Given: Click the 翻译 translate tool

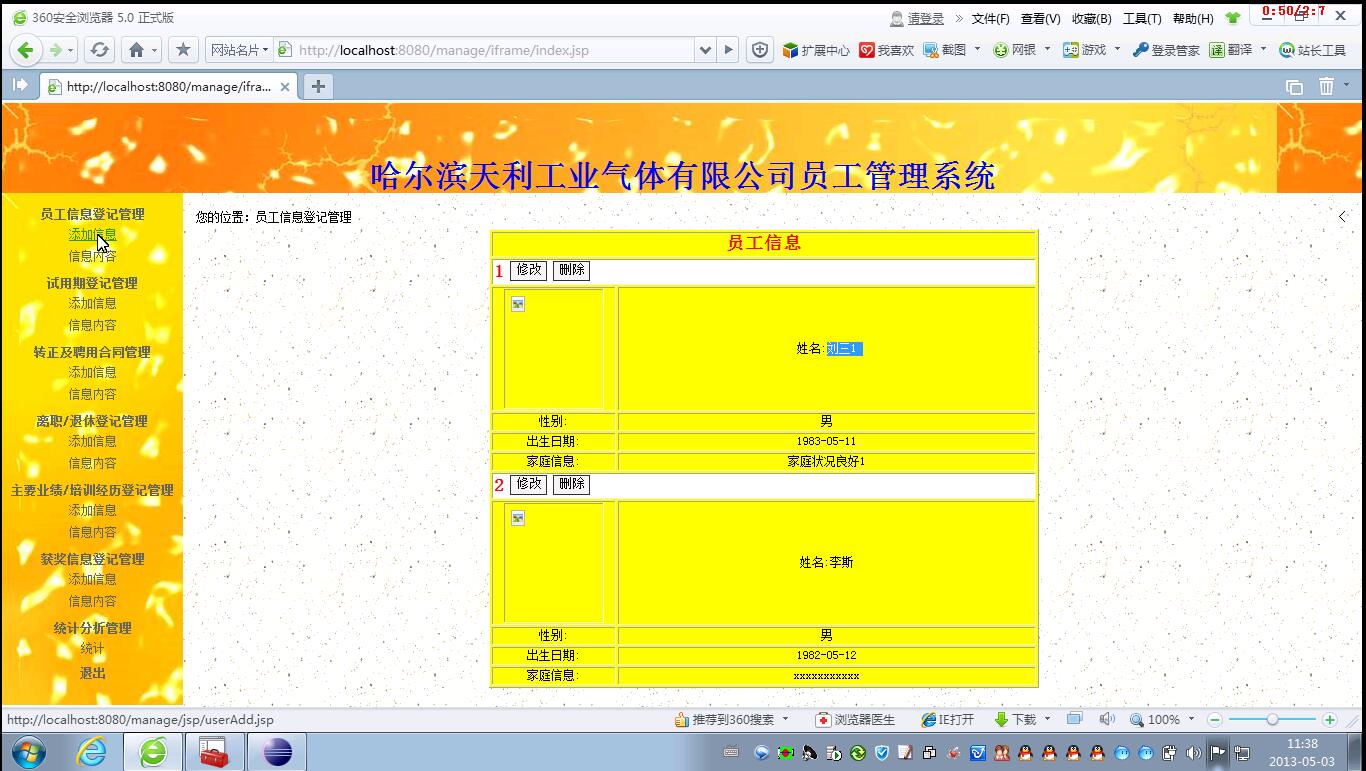Looking at the screenshot, I should coord(1231,50).
